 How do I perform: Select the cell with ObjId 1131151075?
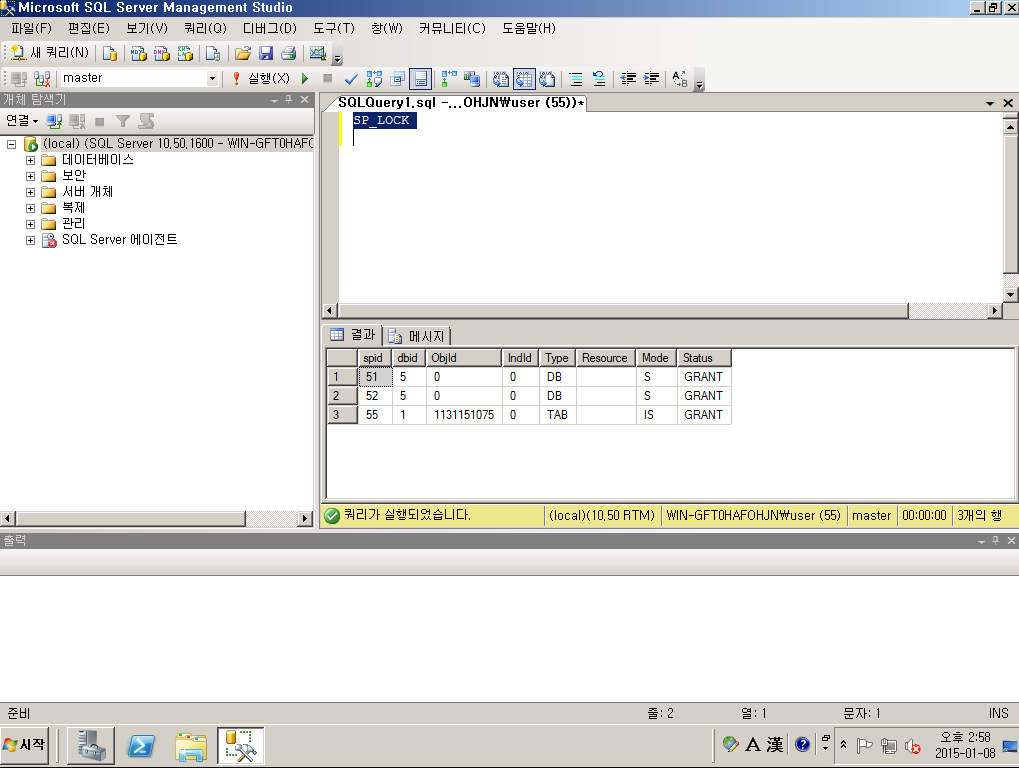464,415
